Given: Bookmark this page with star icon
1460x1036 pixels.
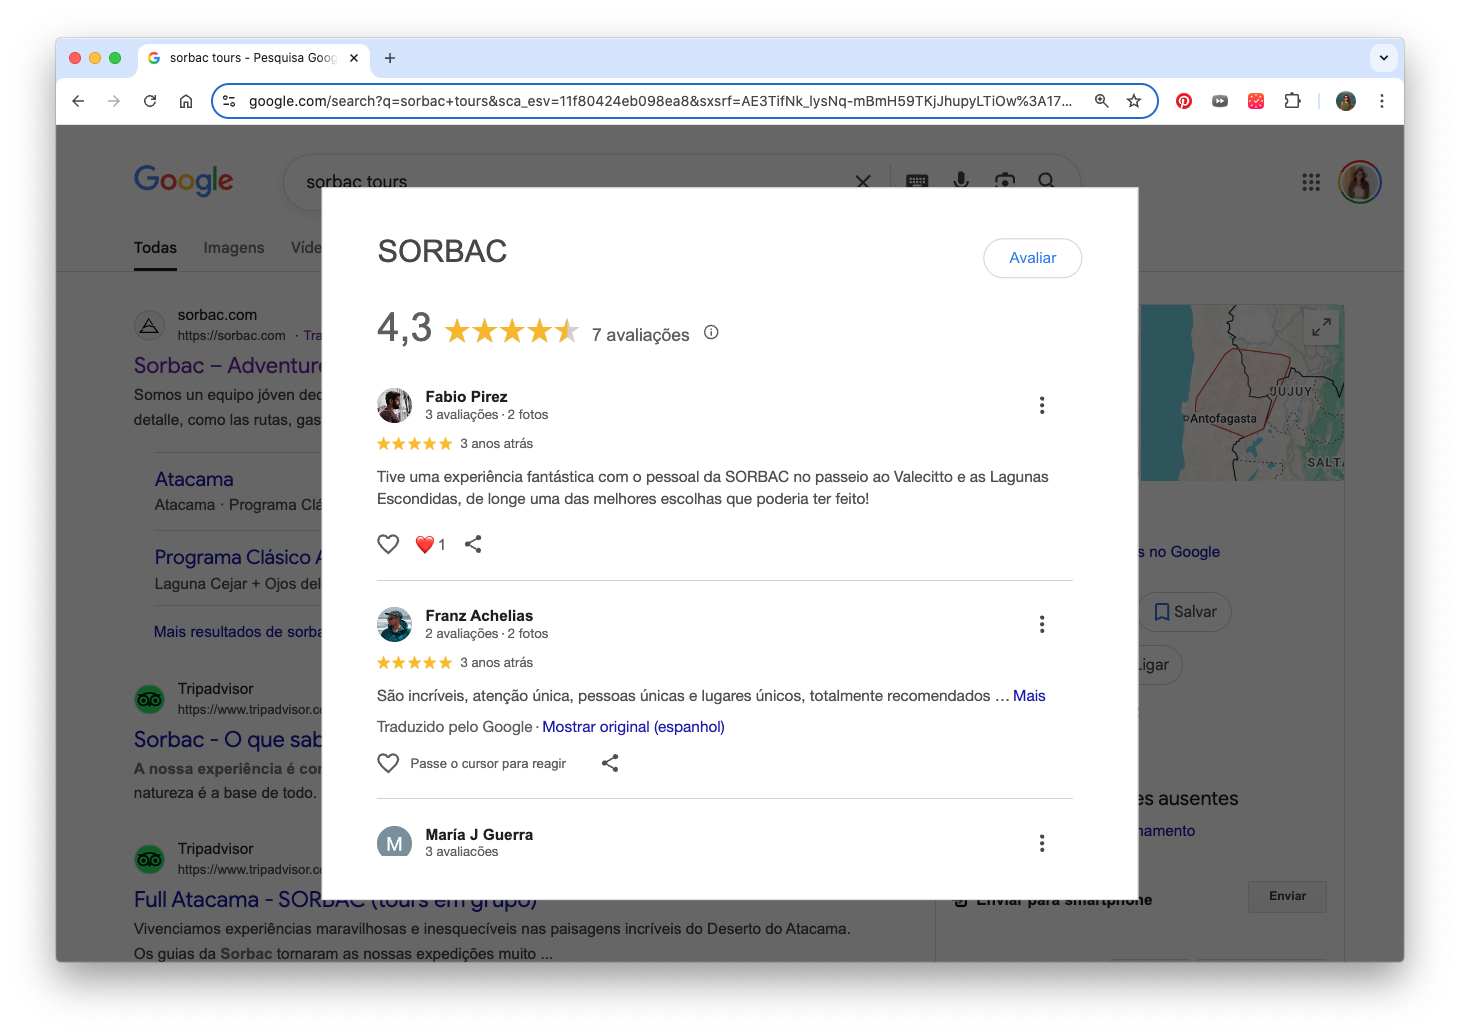Looking at the screenshot, I should point(1134,101).
